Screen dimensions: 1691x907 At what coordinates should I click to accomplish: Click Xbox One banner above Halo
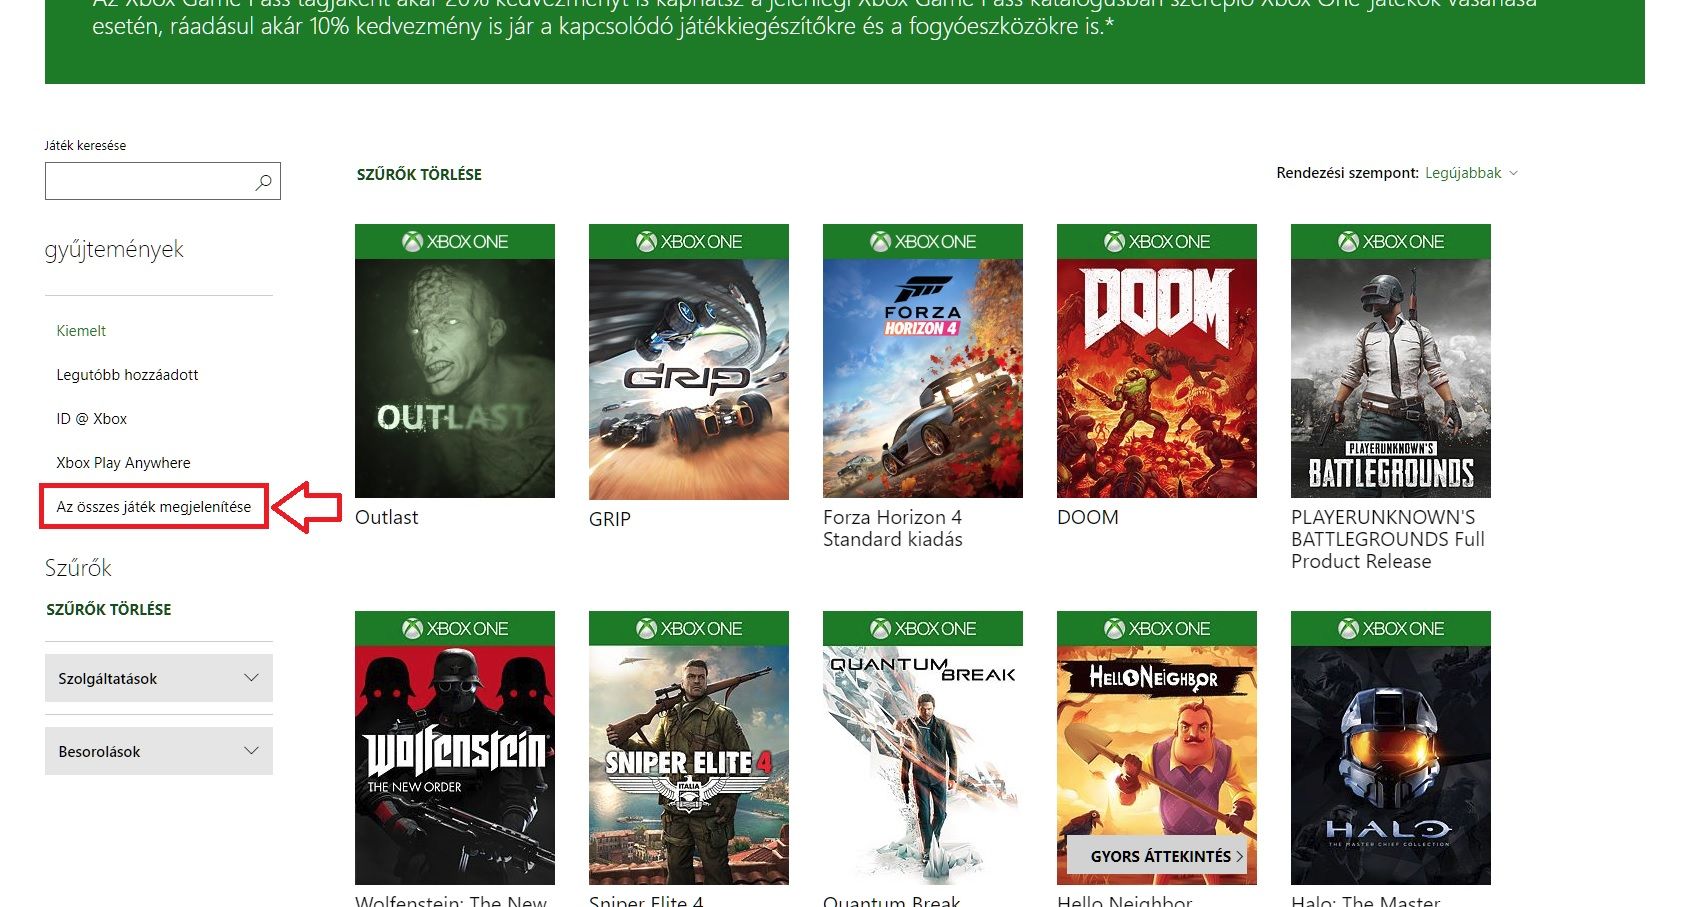[1391, 629]
